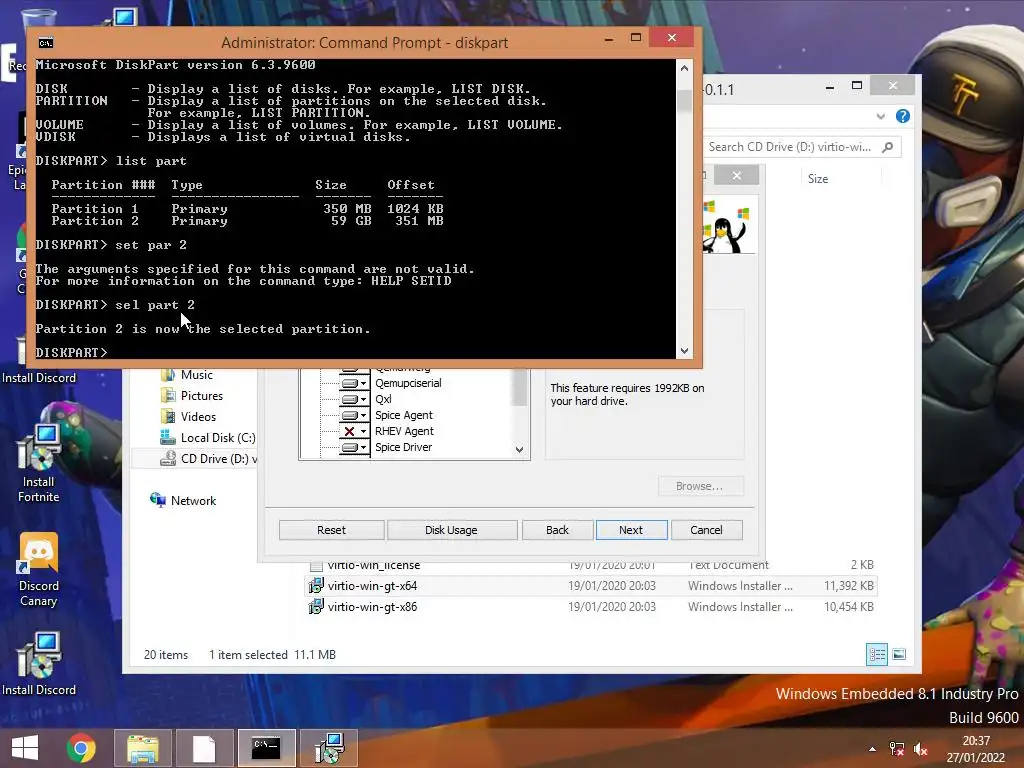
Task: Switch to Command Prompt taskbar button
Action: click(266, 748)
